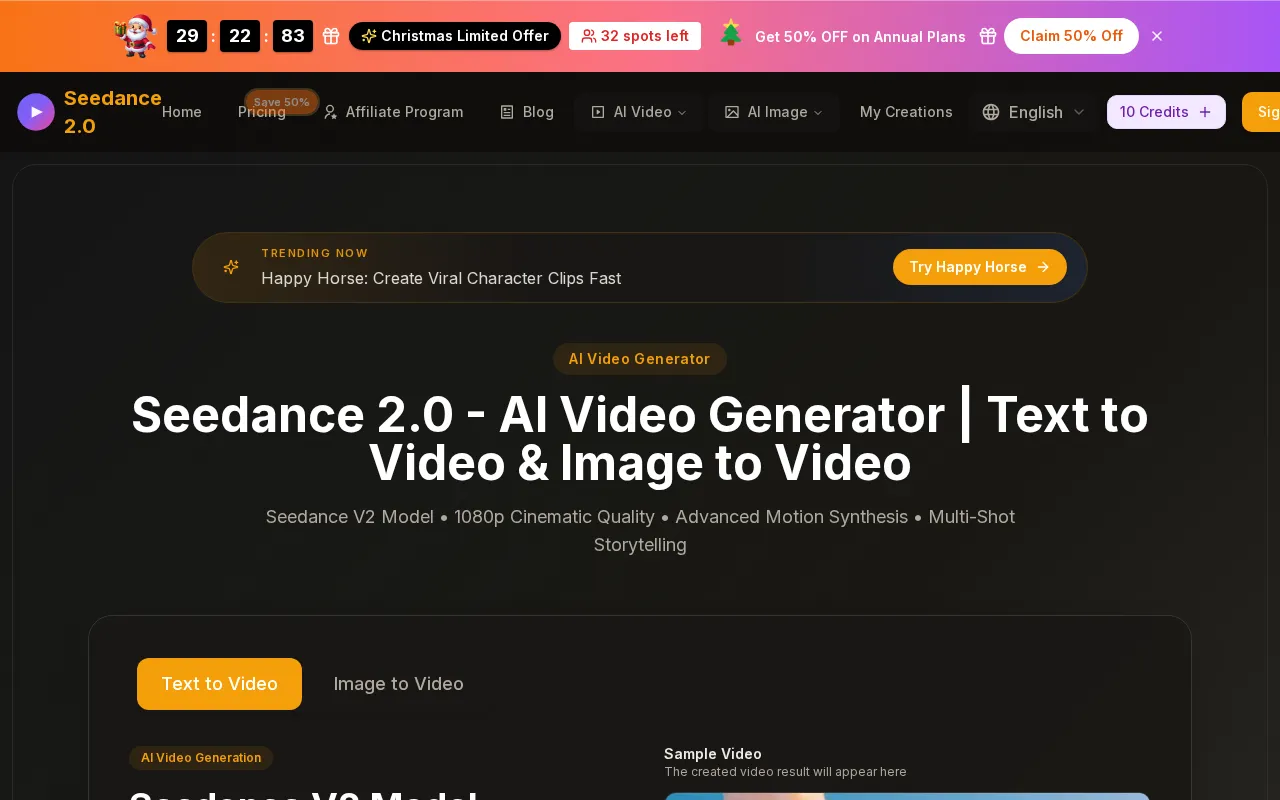This screenshot has height=800, width=1280.
Task: Click the Affiliate Program person icon
Action: pyautogui.click(x=330, y=112)
